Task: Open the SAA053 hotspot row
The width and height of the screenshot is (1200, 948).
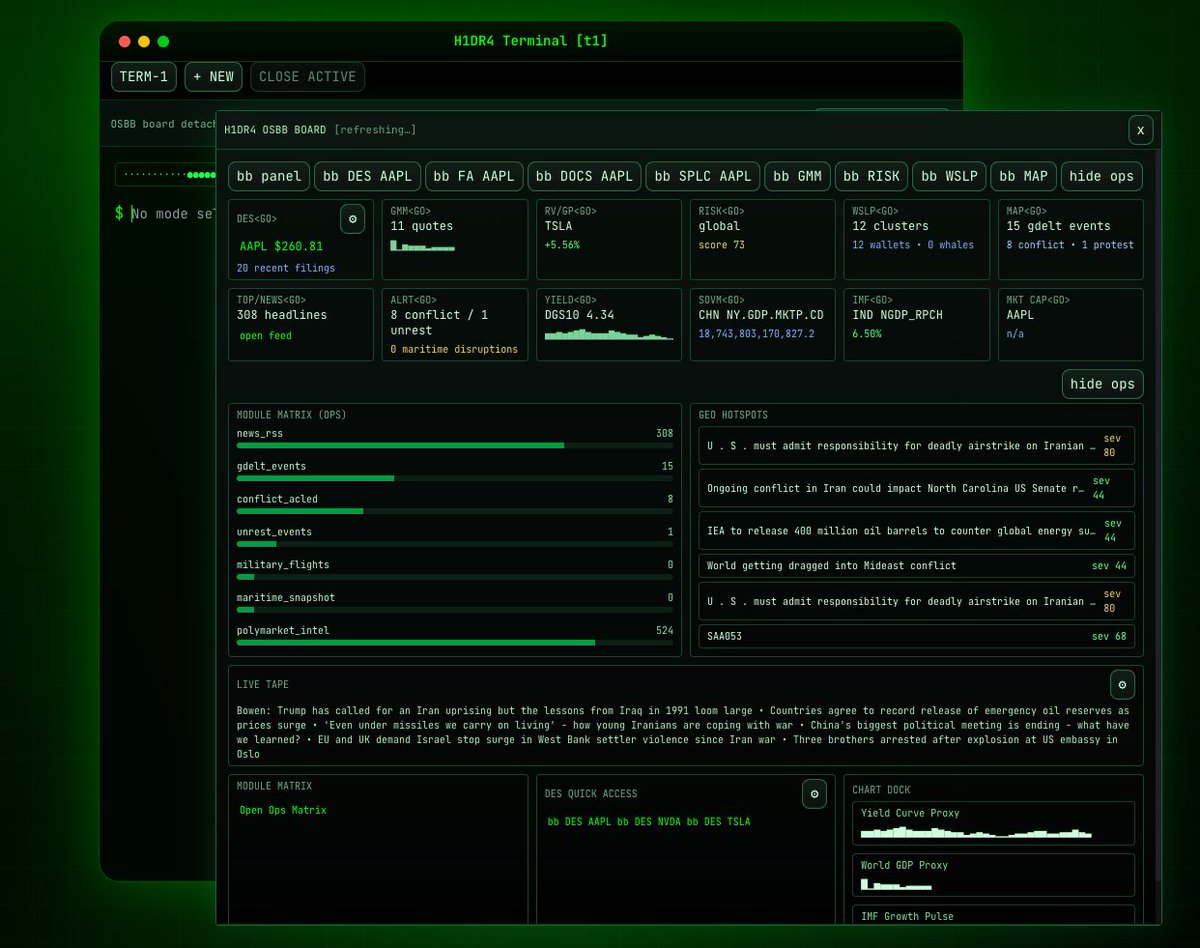Action: click(x=917, y=636)
